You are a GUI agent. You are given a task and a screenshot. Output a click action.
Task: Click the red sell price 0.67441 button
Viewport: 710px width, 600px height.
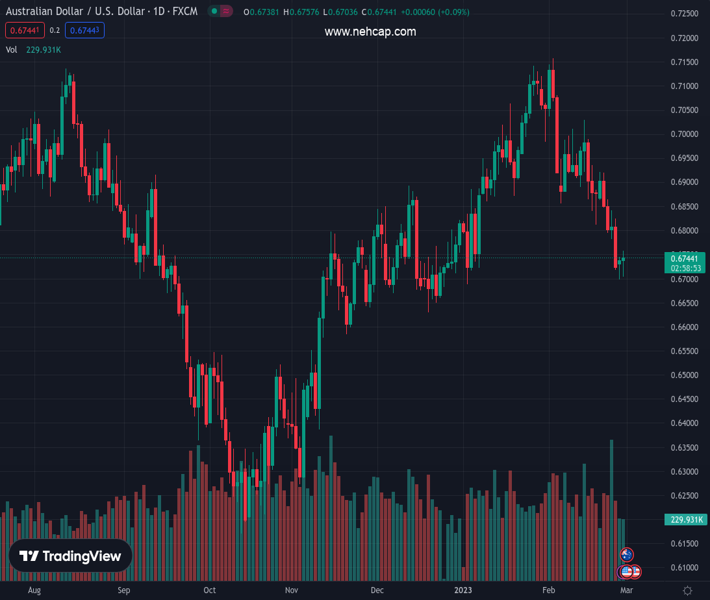24,31
